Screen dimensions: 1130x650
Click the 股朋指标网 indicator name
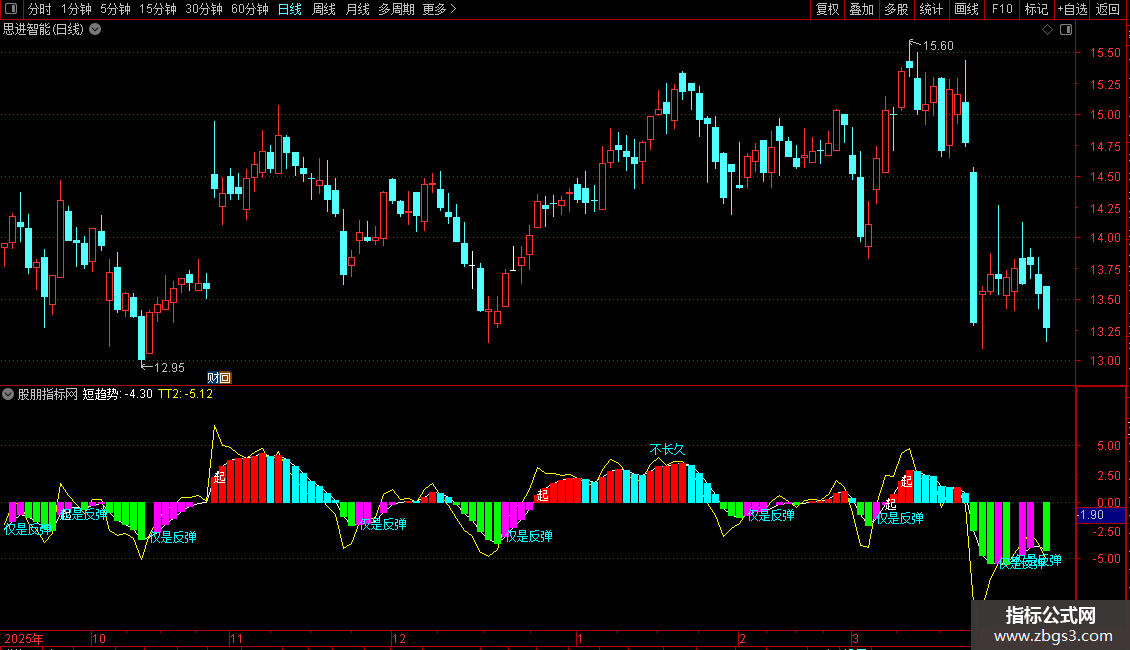coord(48,394)
